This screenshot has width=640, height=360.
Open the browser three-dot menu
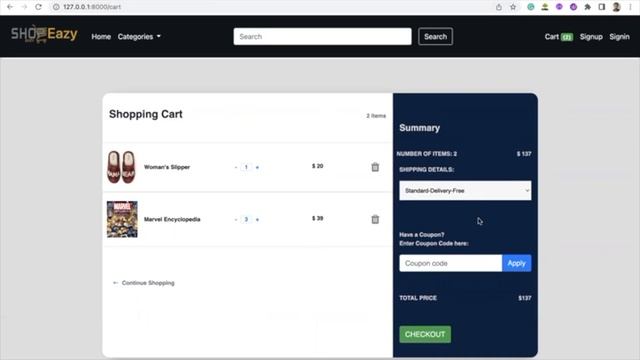631,7
